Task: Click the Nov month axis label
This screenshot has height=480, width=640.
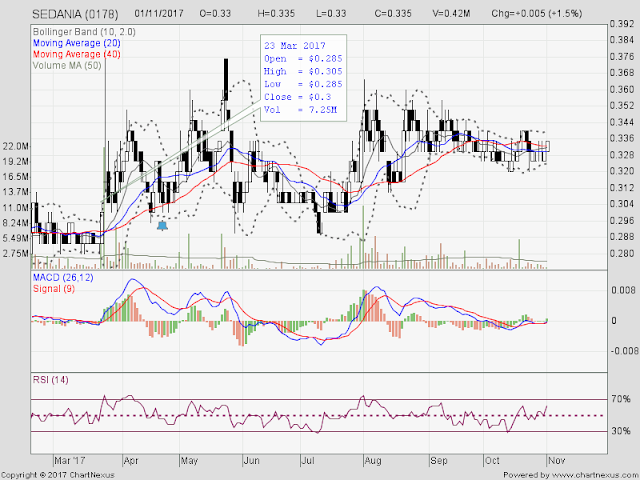Action: coord(556,461)
